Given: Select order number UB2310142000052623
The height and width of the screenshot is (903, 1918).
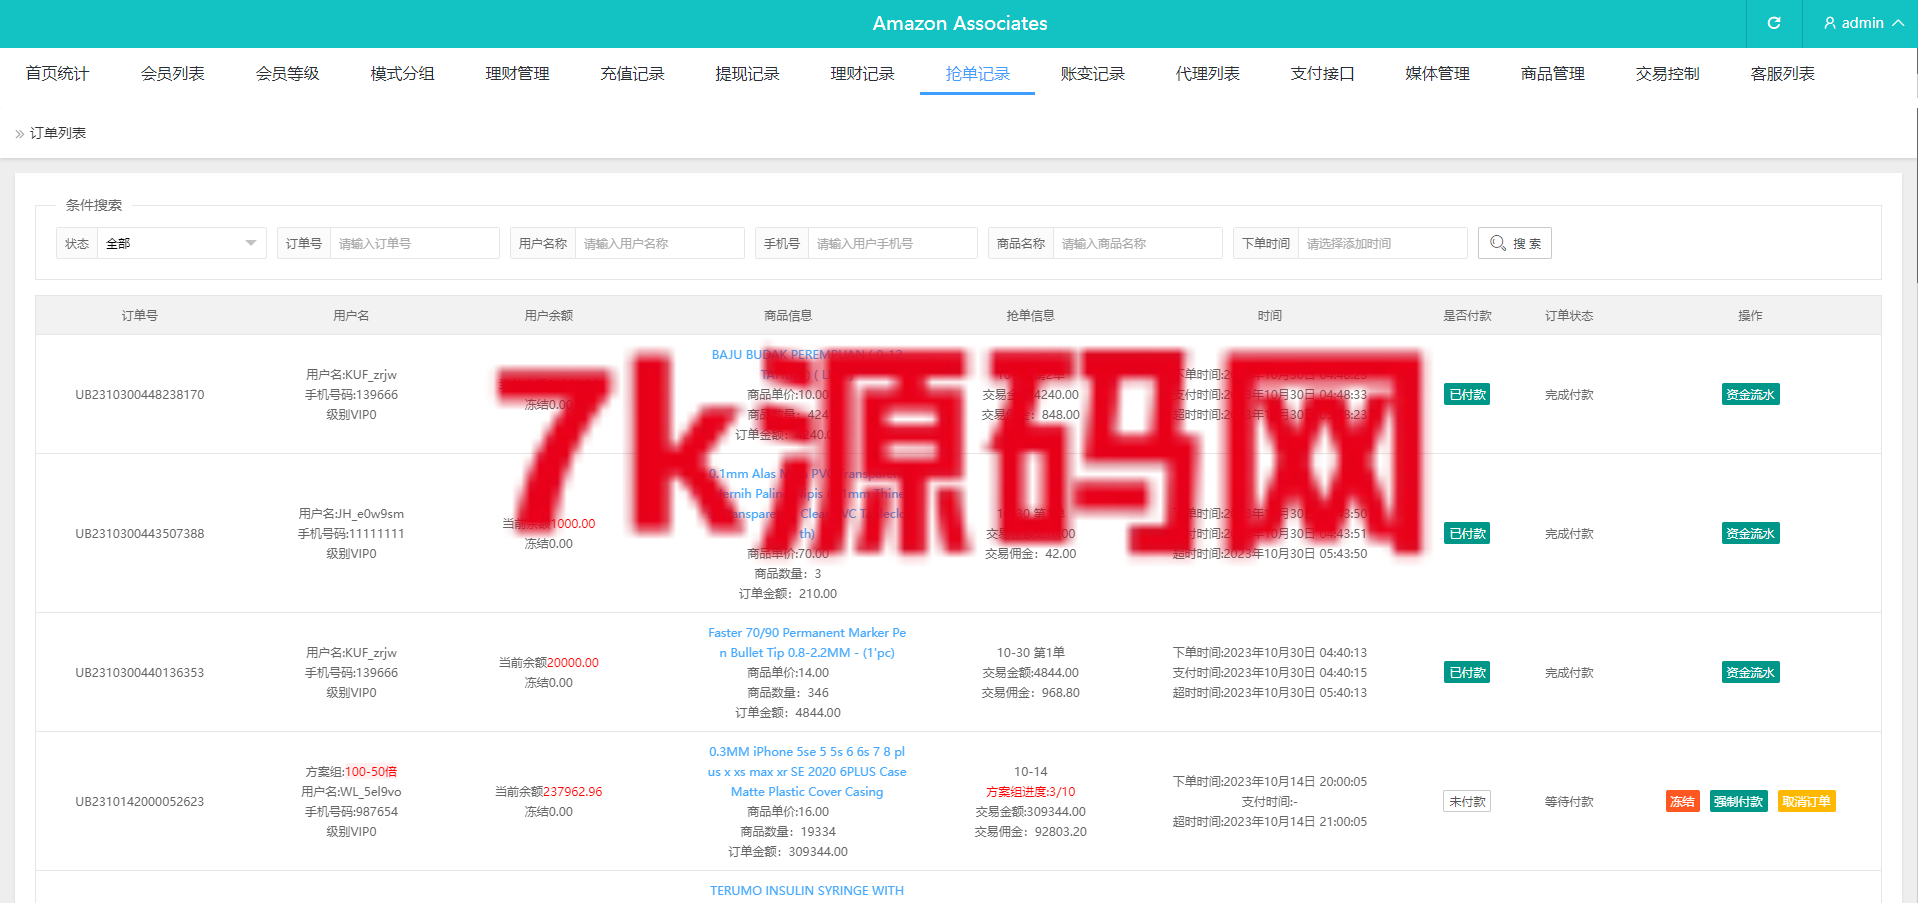Looking at the screenshot, I should (x=140, y=801).
